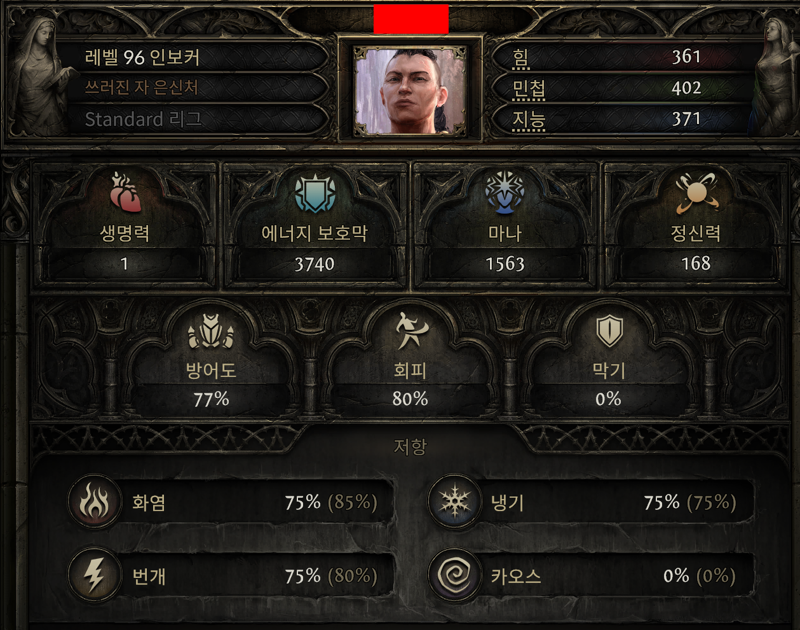Select the spirit icon above 정신력
This screenshot has width=800, height=630.
point(696,193)
